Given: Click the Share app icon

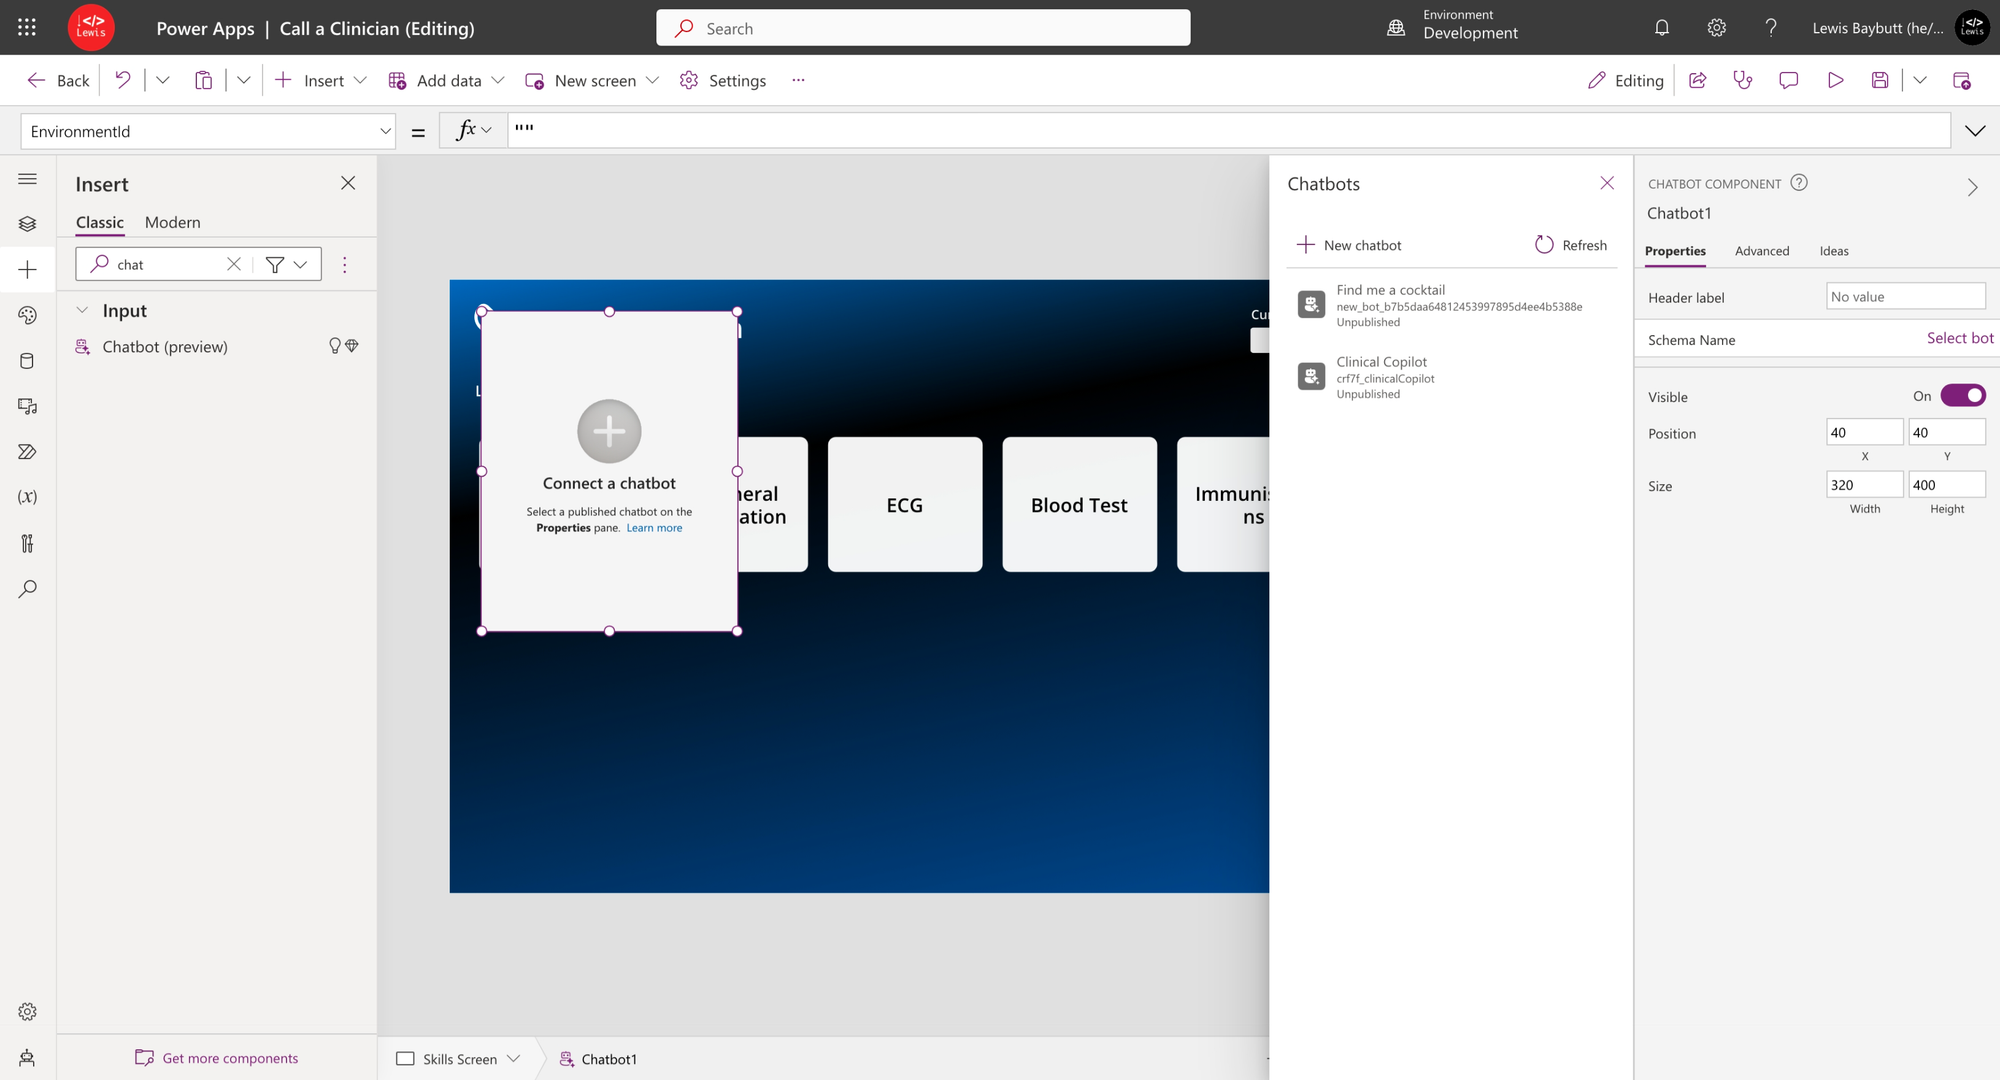Looking at the screenshot, I should pyautogui.click(x=1697, y=80).
